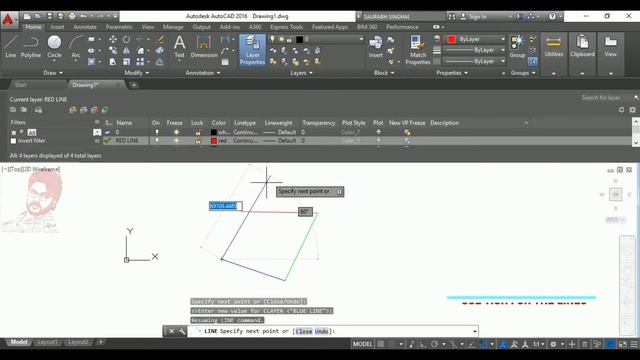Toggle Freeze for RED LINE layer
This screenshot has height=360, width=640.
point(176,140)
